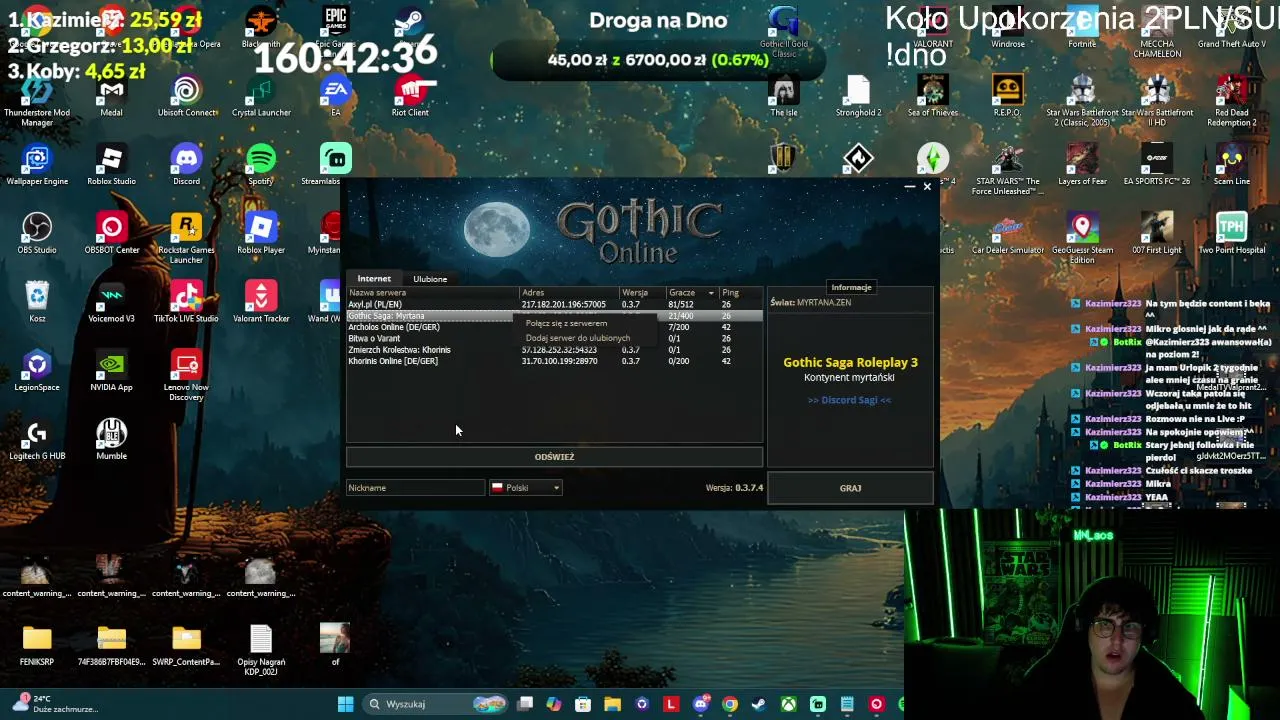Select the Gothic Saga: Myrtana server row
1280x720 pixels.
coord(554,316)
